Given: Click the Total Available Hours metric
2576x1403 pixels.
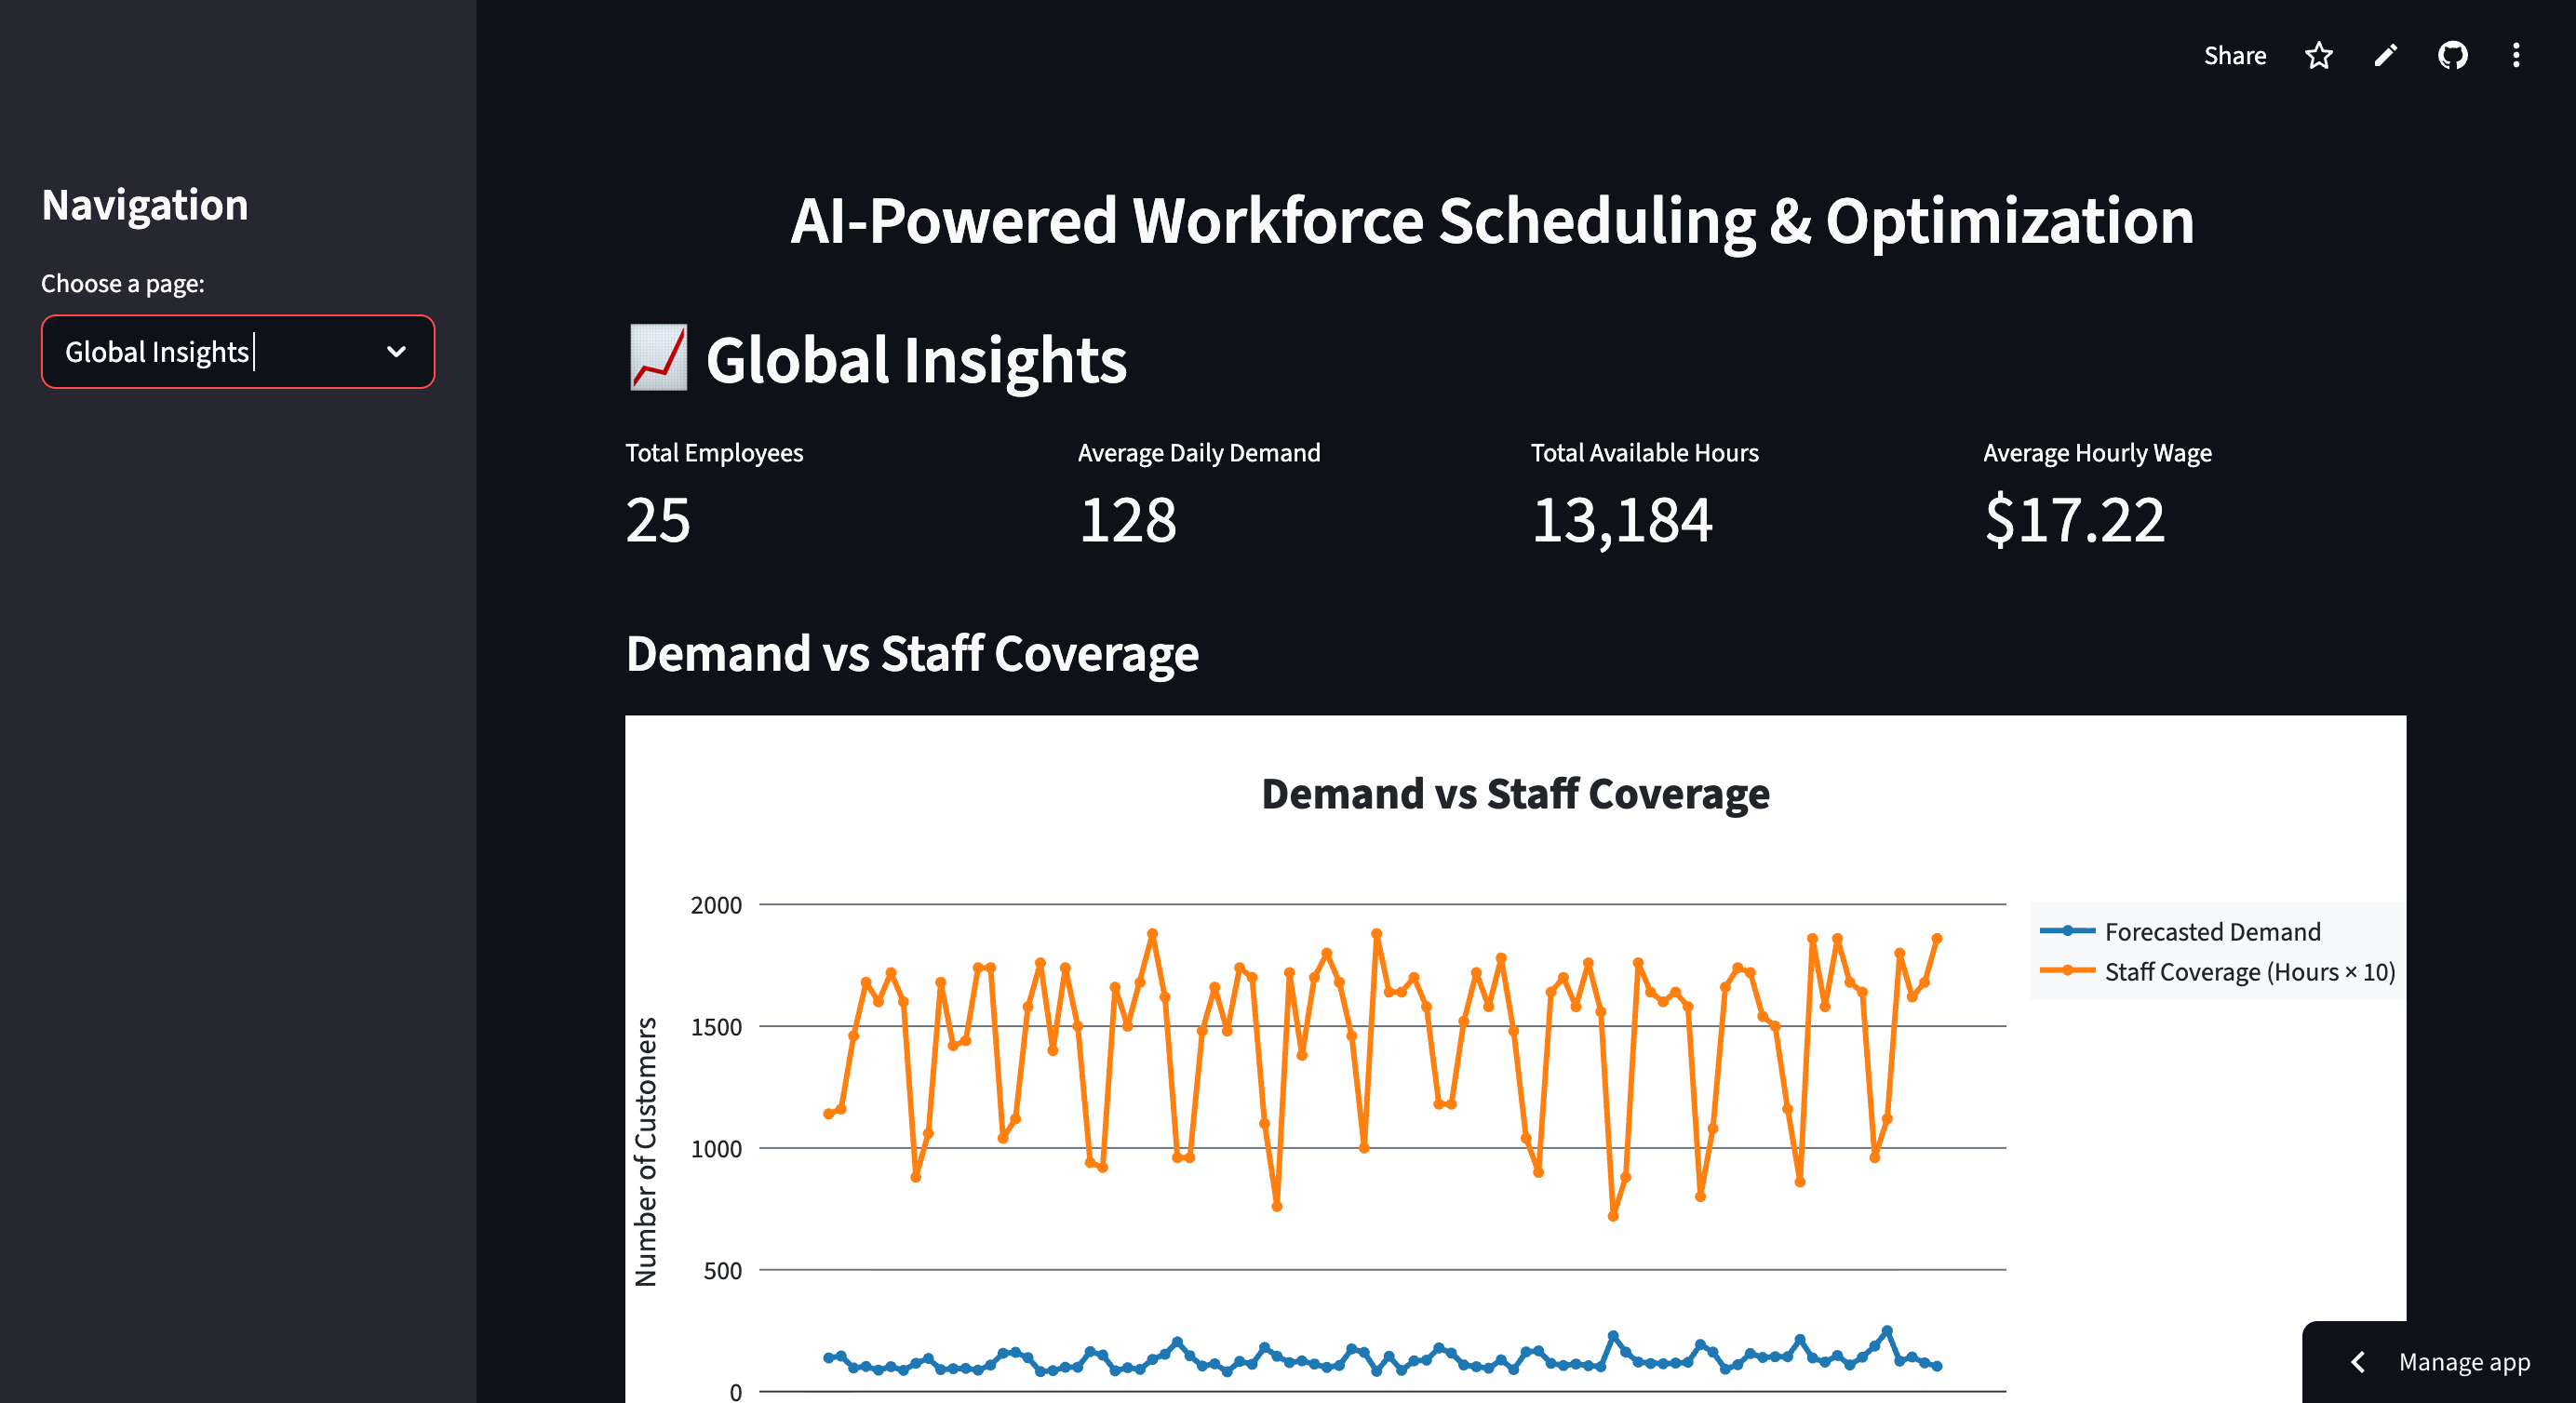Looking at the screenshot, I should (x=1621, y=520).
